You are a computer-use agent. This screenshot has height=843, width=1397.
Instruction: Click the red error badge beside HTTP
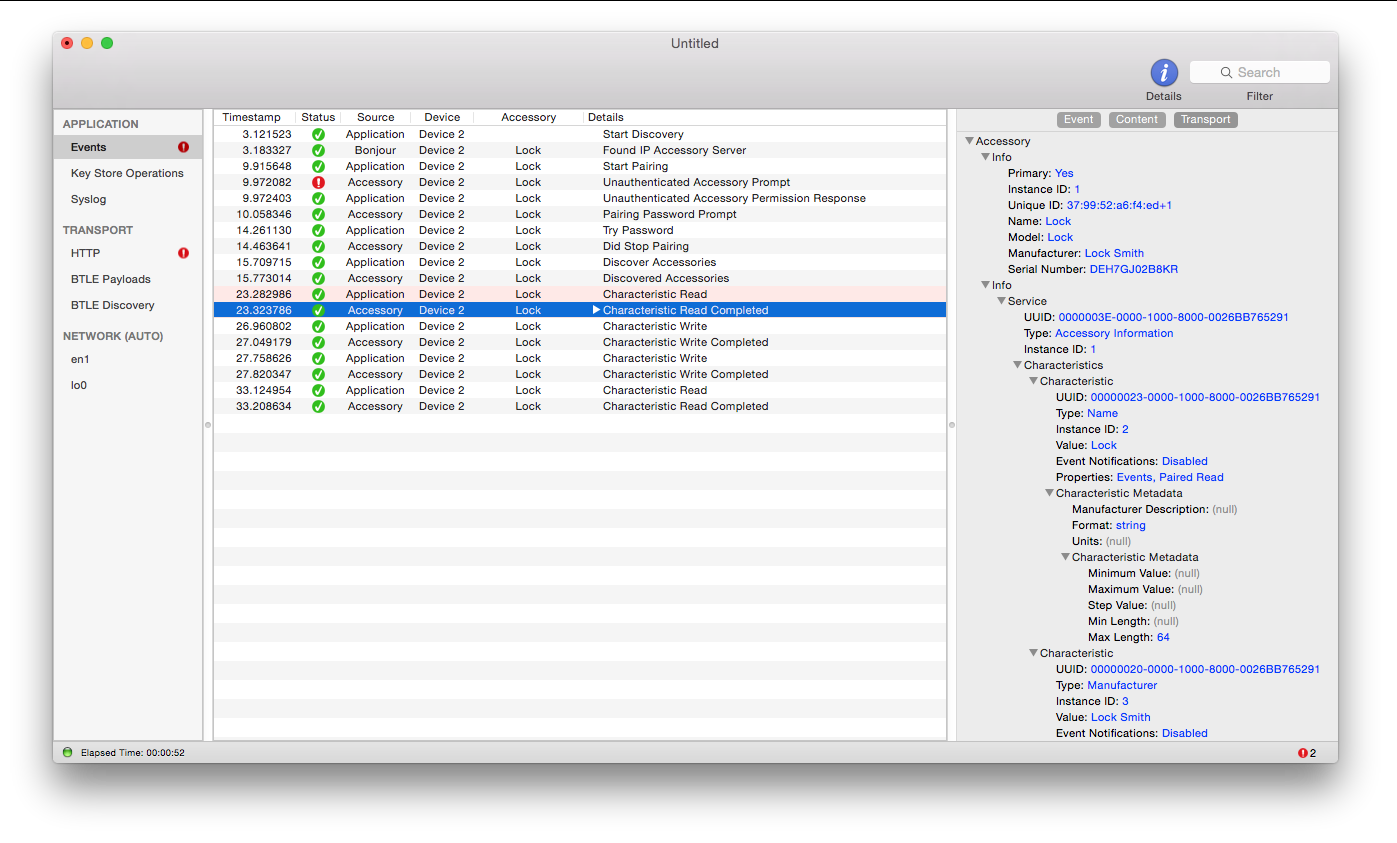[183, 253]
